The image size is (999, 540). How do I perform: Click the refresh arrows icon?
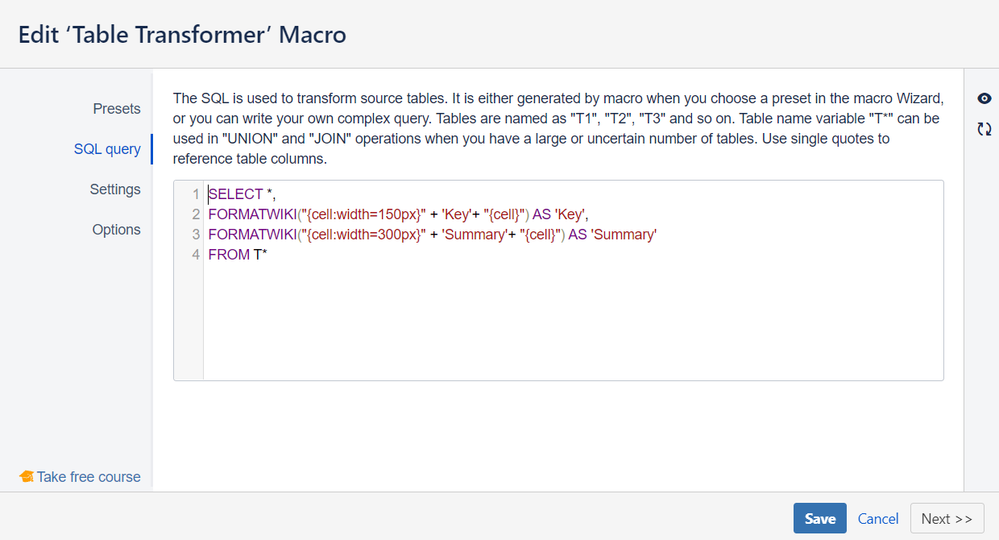(x=985, y=129)
